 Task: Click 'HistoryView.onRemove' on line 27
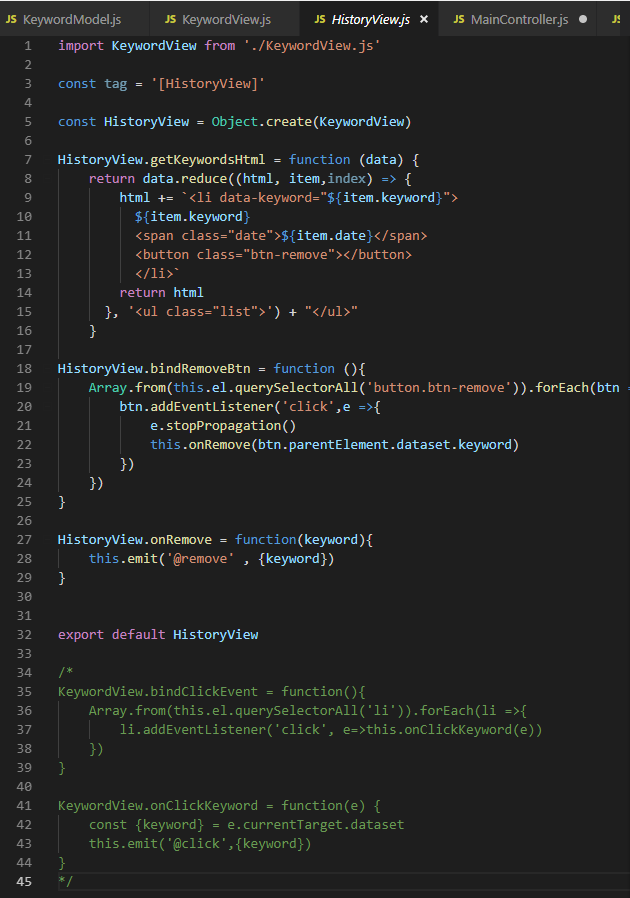pyautogui.click(x=135, y=539)
